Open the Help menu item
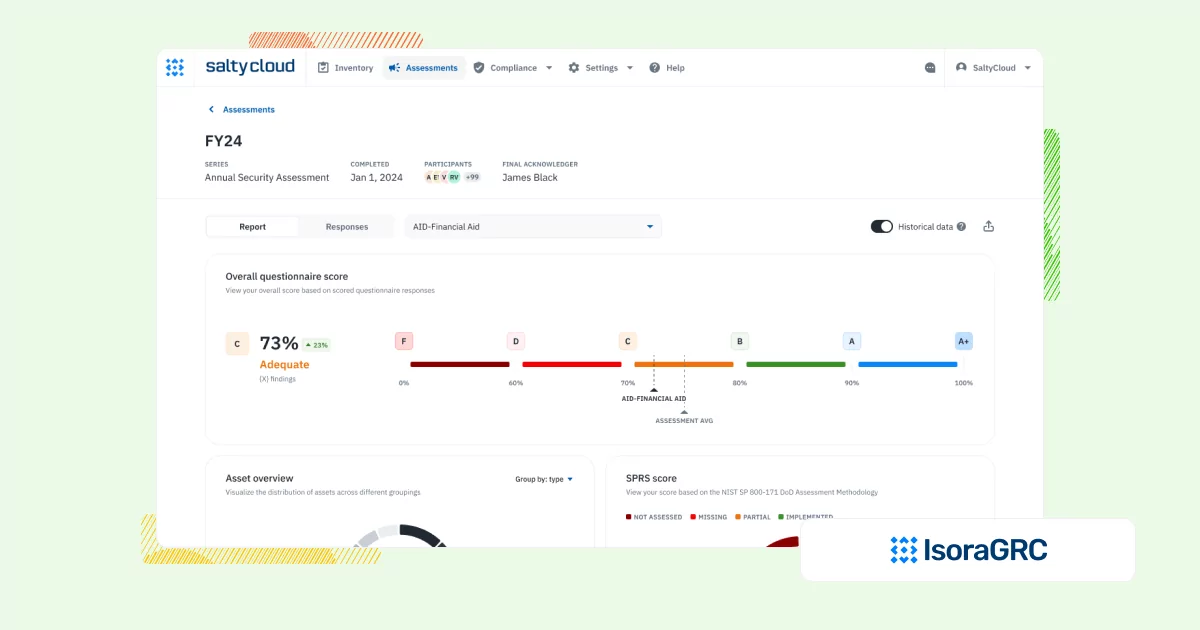Image resolution: width=1200 pixels, height=630 pixels. pyautogui.click(x=667, y=68)
